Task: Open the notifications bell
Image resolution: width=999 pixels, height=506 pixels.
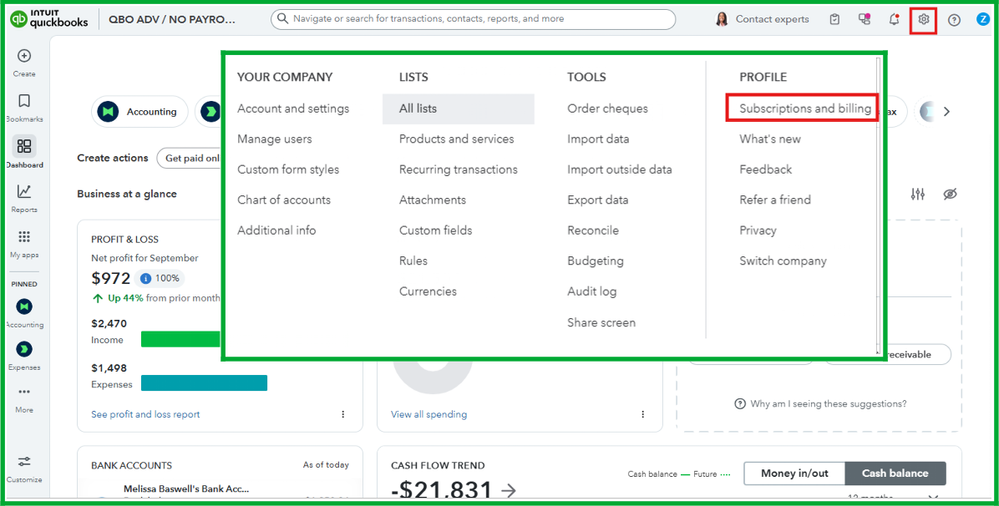Action: click(x=893, y=19)
